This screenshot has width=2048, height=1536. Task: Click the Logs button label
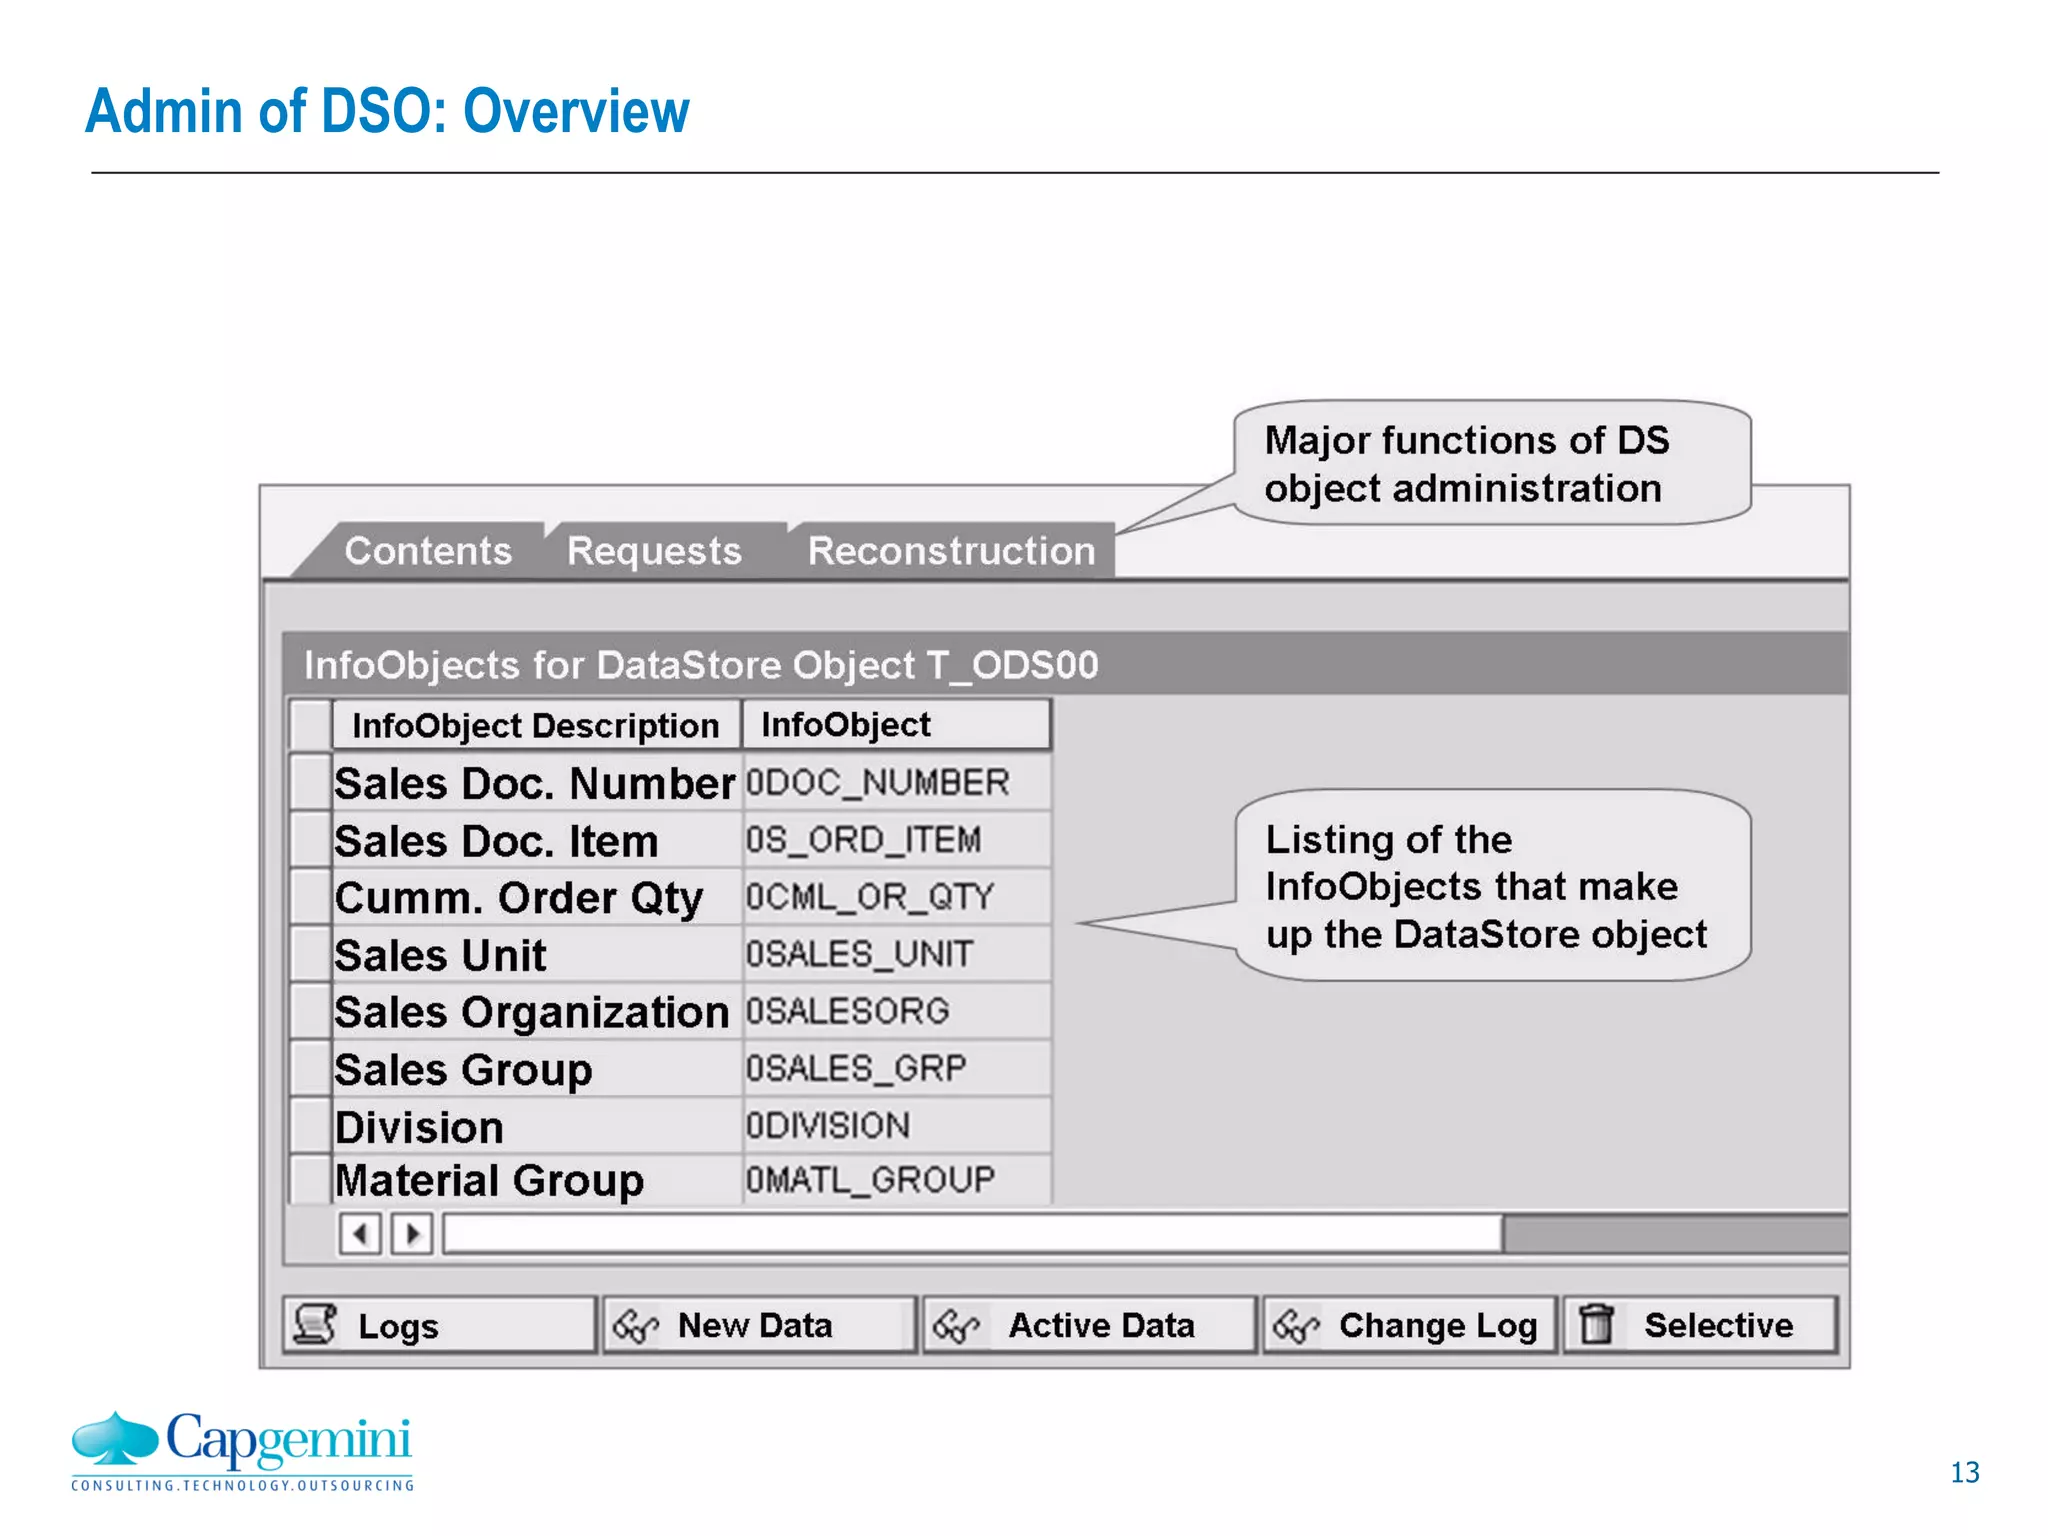[398, 1326]
